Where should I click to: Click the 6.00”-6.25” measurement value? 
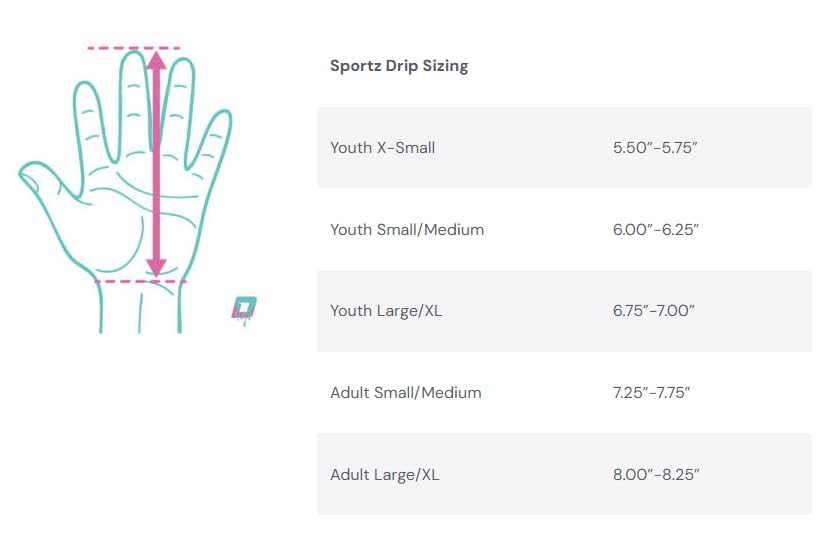(655, 230)
